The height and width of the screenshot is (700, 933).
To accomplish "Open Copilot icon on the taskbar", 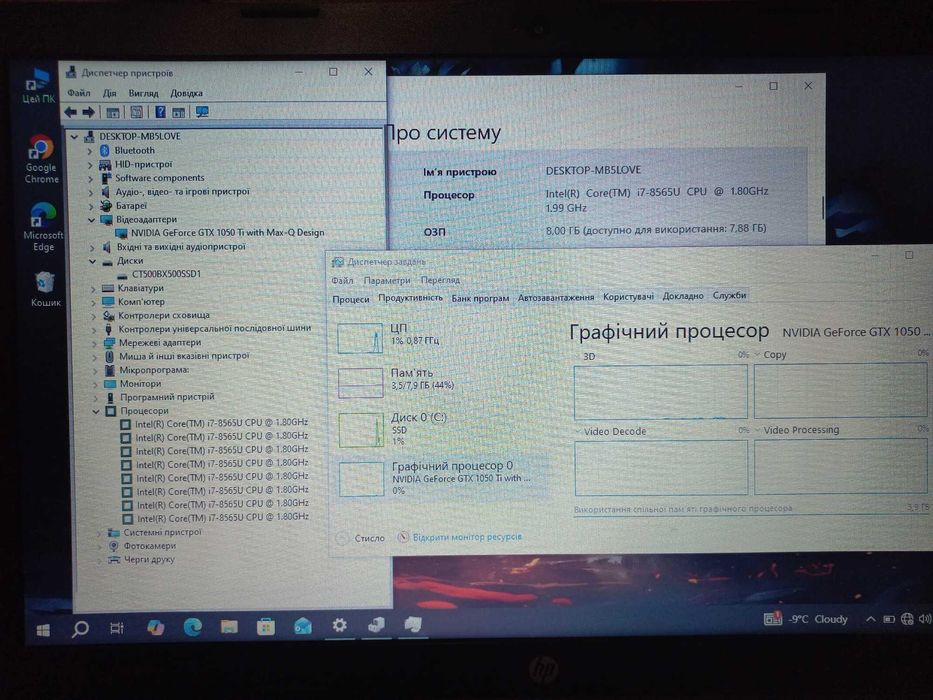I will [155, 627].
